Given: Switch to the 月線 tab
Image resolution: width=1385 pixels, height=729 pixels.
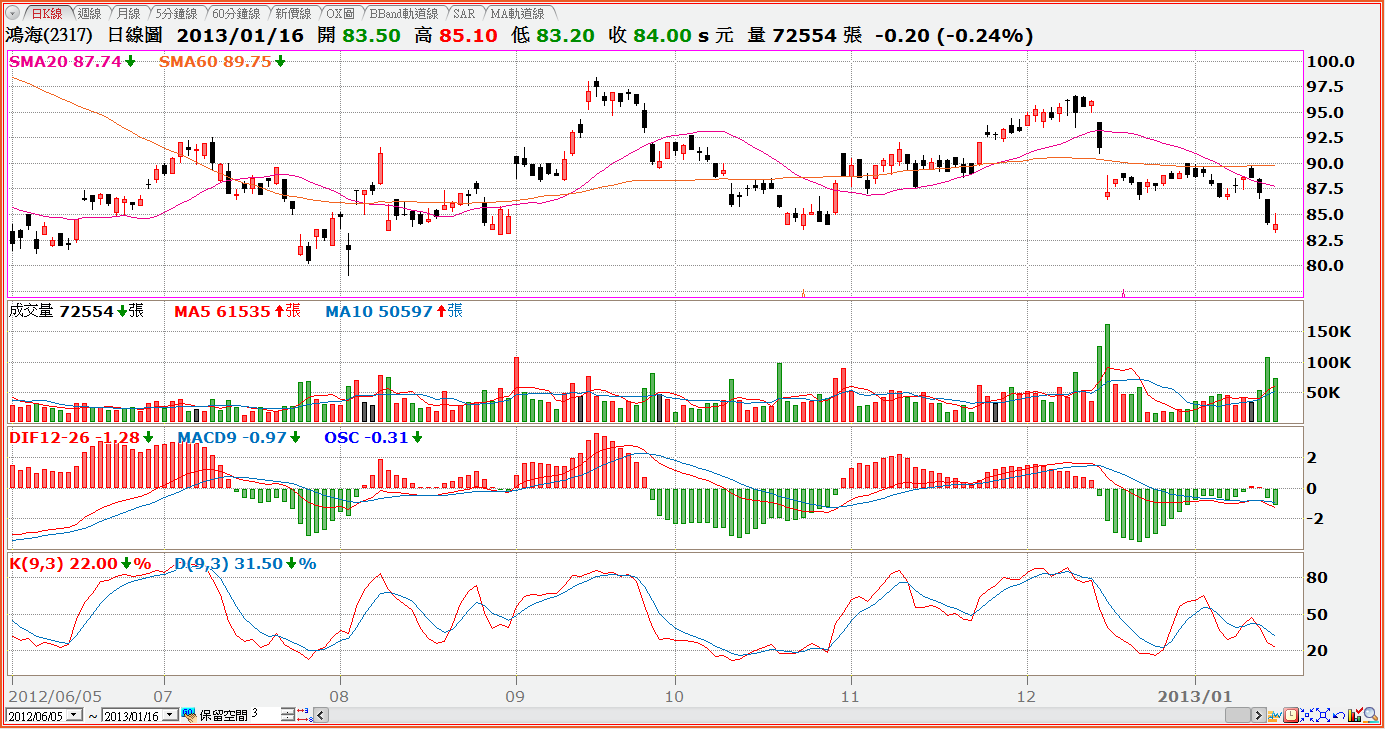Looking at the screenshot, I should [x=128, y=14].
